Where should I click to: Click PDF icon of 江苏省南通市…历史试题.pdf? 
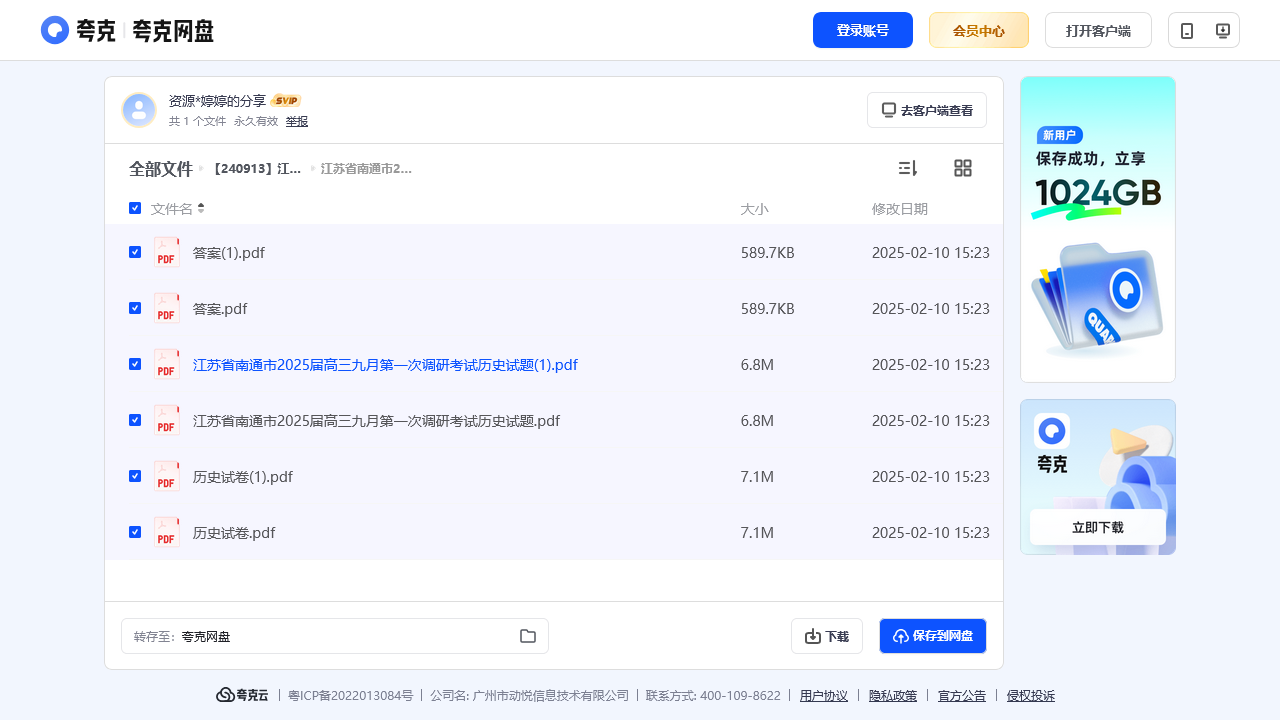pos(167,420)
